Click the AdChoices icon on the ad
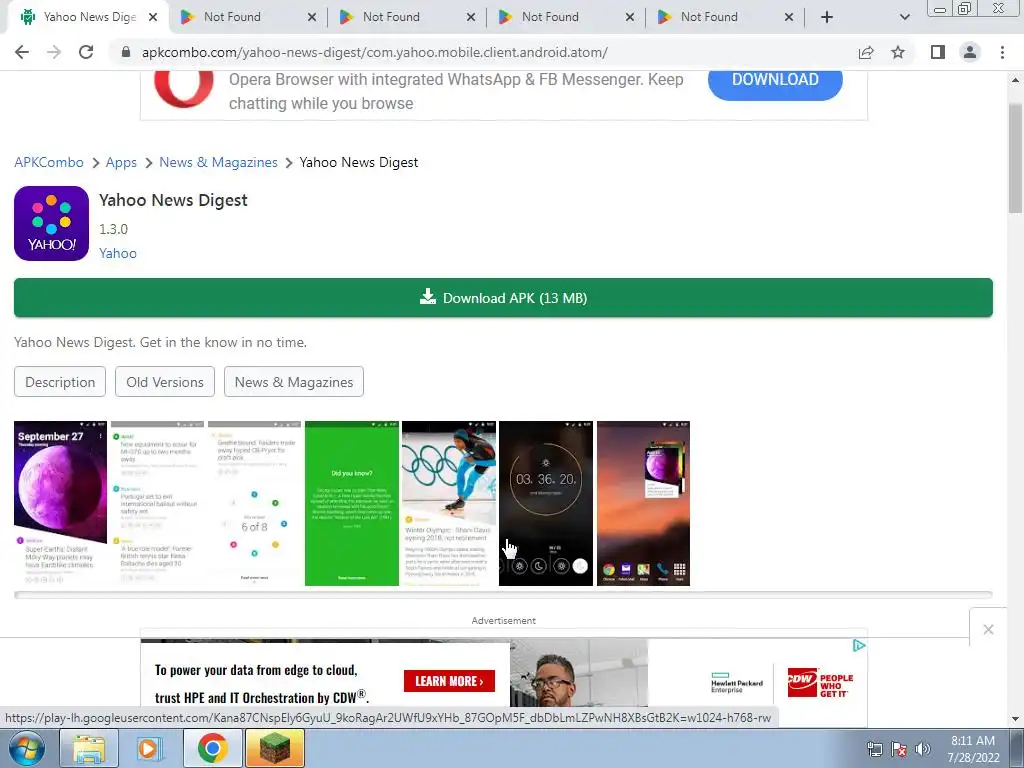Image resolution: width=1024 pixels, height=768 pixels. [859, 646]
